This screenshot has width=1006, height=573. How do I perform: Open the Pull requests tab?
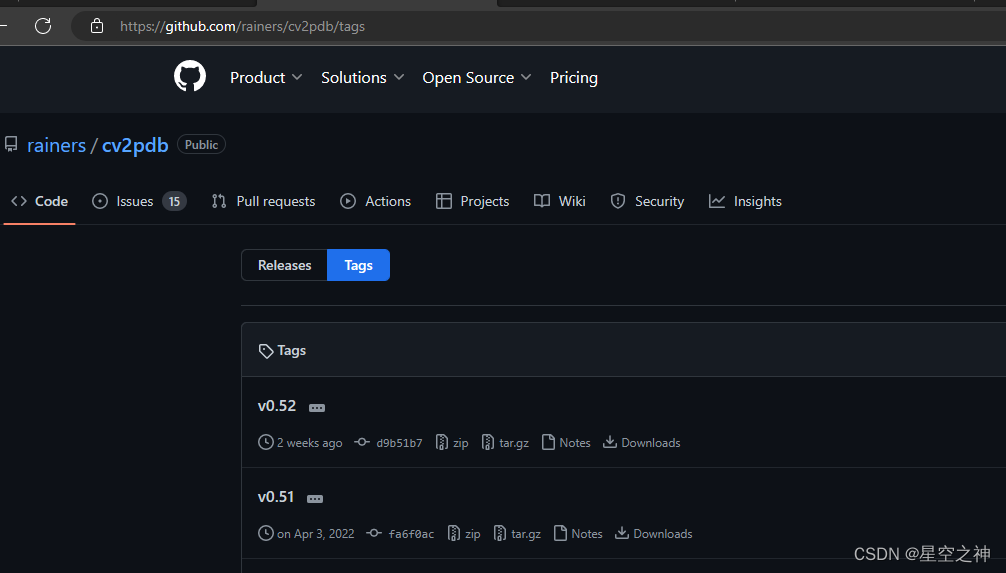[x=263, y=201]
